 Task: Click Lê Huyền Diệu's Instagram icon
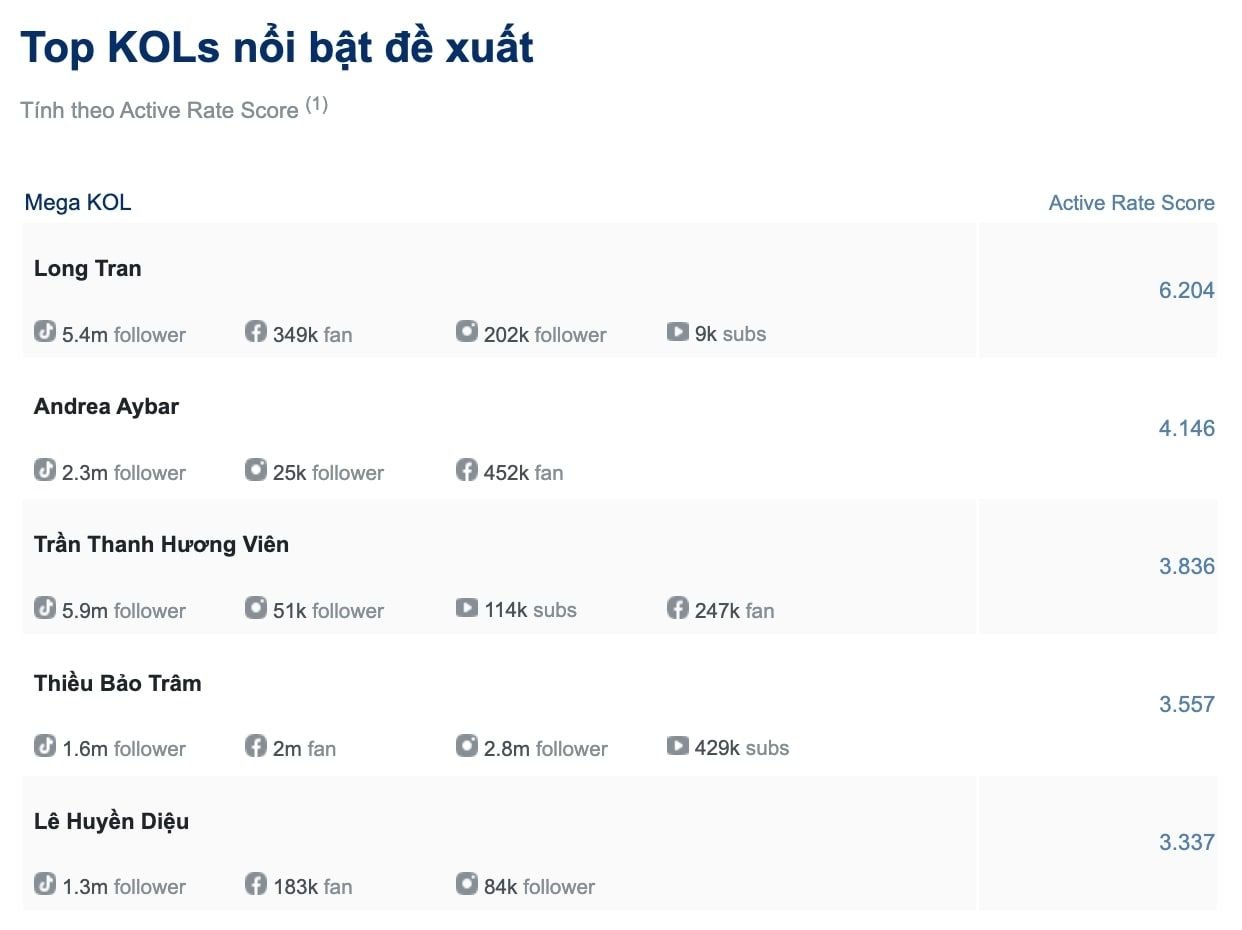click(x=467, y=883)
